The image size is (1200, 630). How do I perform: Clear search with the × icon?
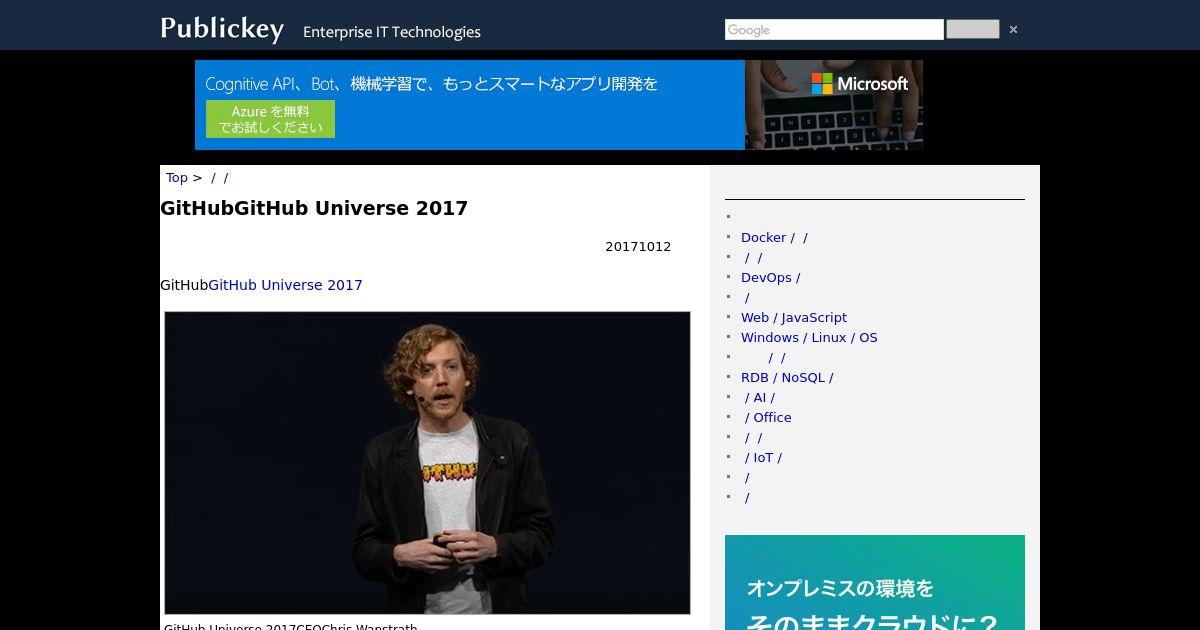tap(1013, 30)
